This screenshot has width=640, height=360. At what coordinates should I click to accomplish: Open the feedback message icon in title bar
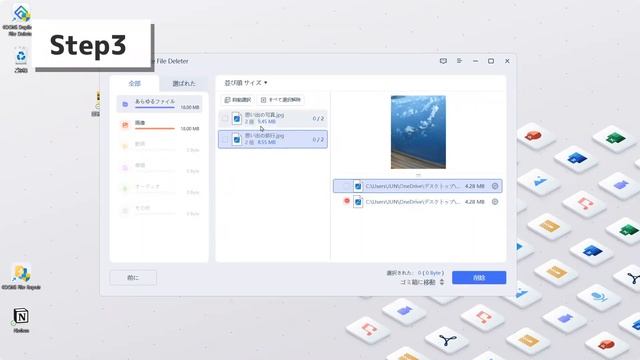click(x=443, y=61)
